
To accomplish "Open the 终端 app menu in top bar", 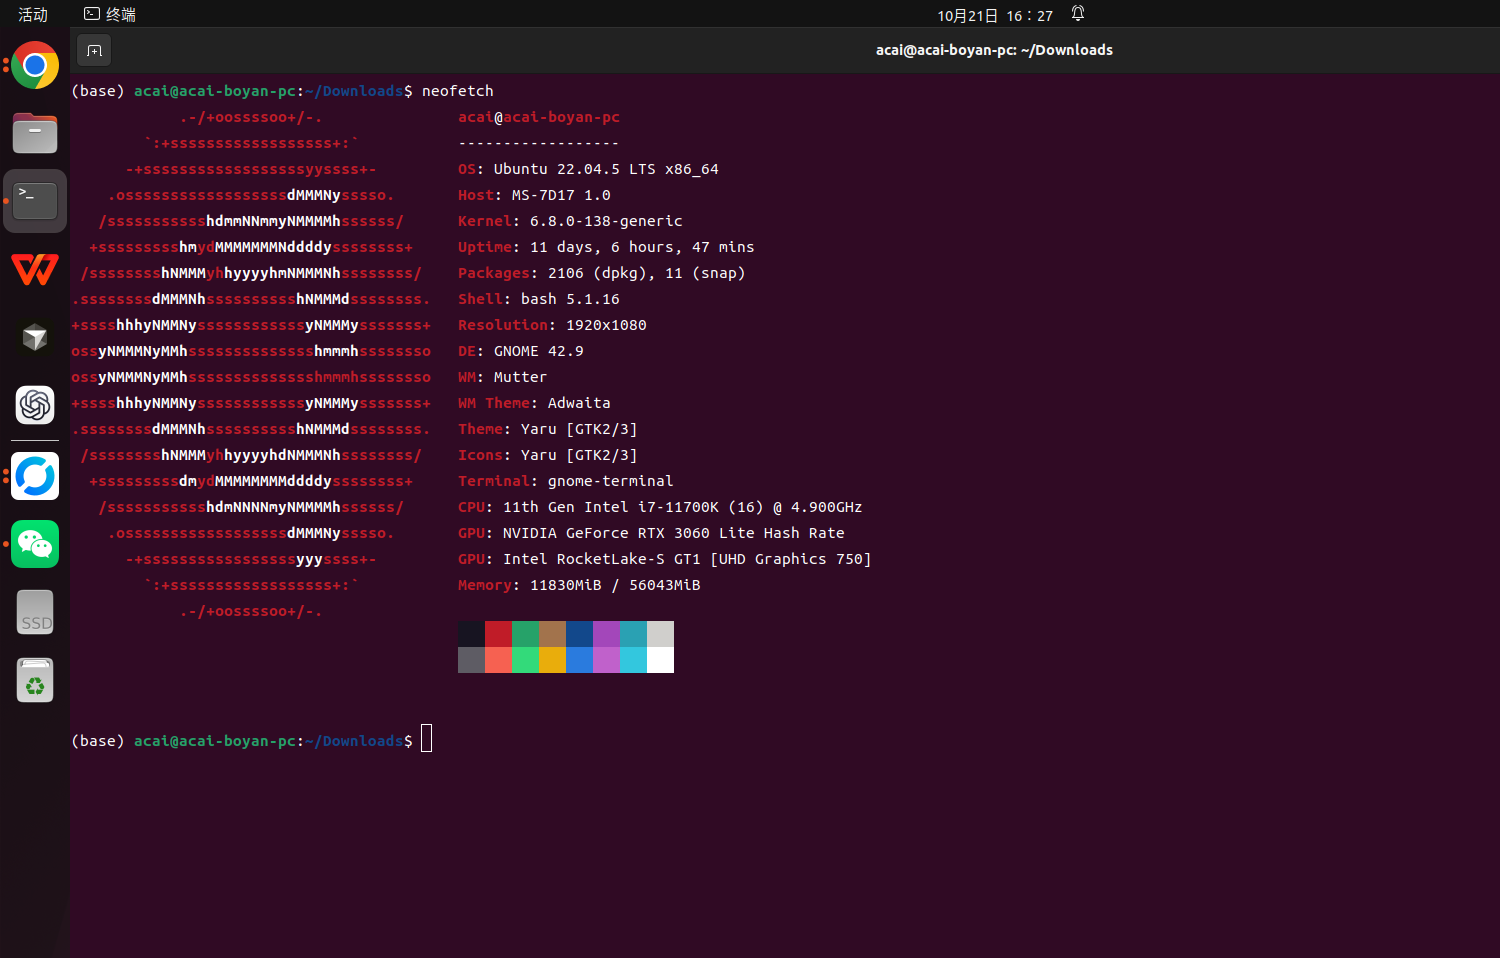I will [110, 14].
